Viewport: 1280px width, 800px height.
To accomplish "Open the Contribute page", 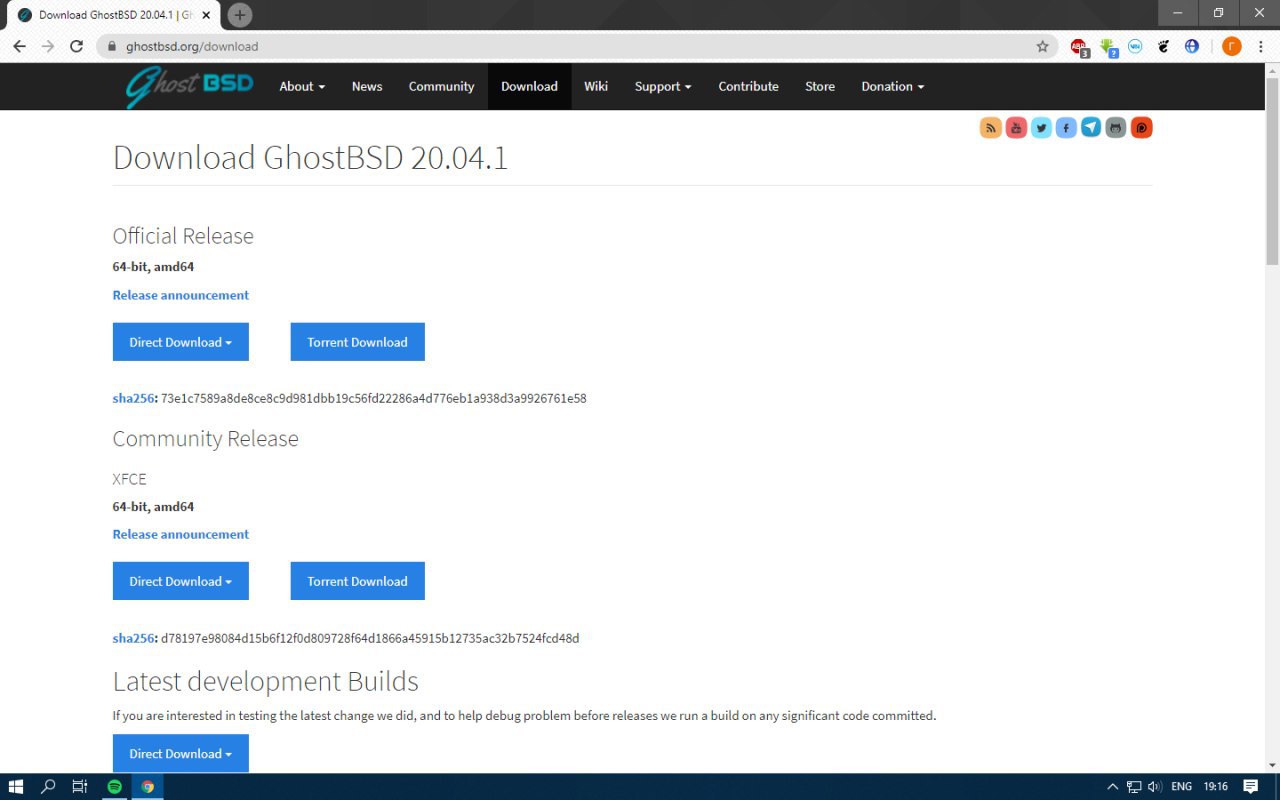I will [x=748, y=87].
